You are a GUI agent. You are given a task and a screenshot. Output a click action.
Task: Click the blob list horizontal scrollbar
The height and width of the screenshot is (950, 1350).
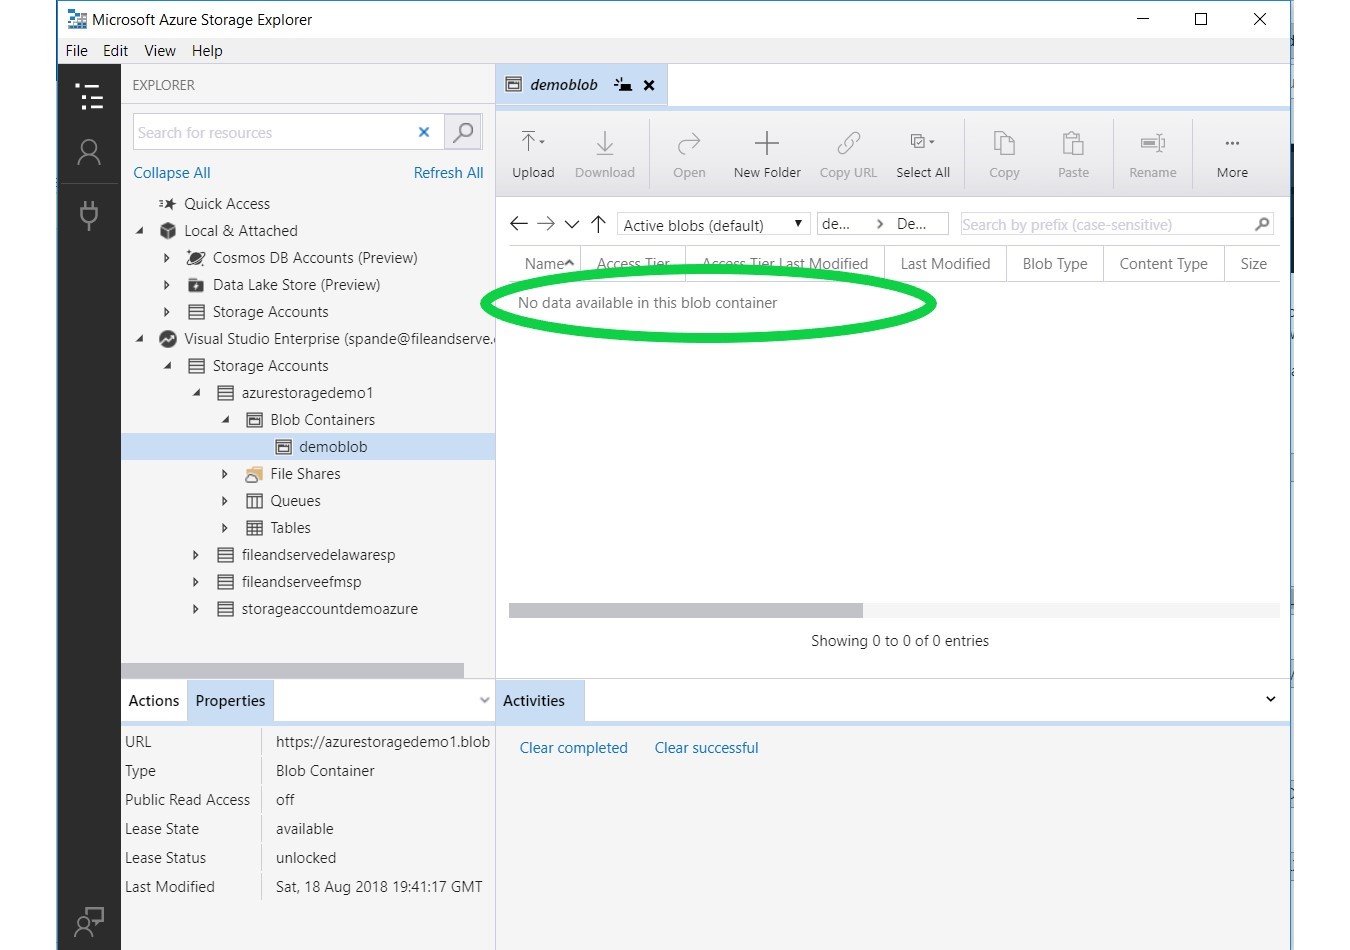(x=686, y=610)
